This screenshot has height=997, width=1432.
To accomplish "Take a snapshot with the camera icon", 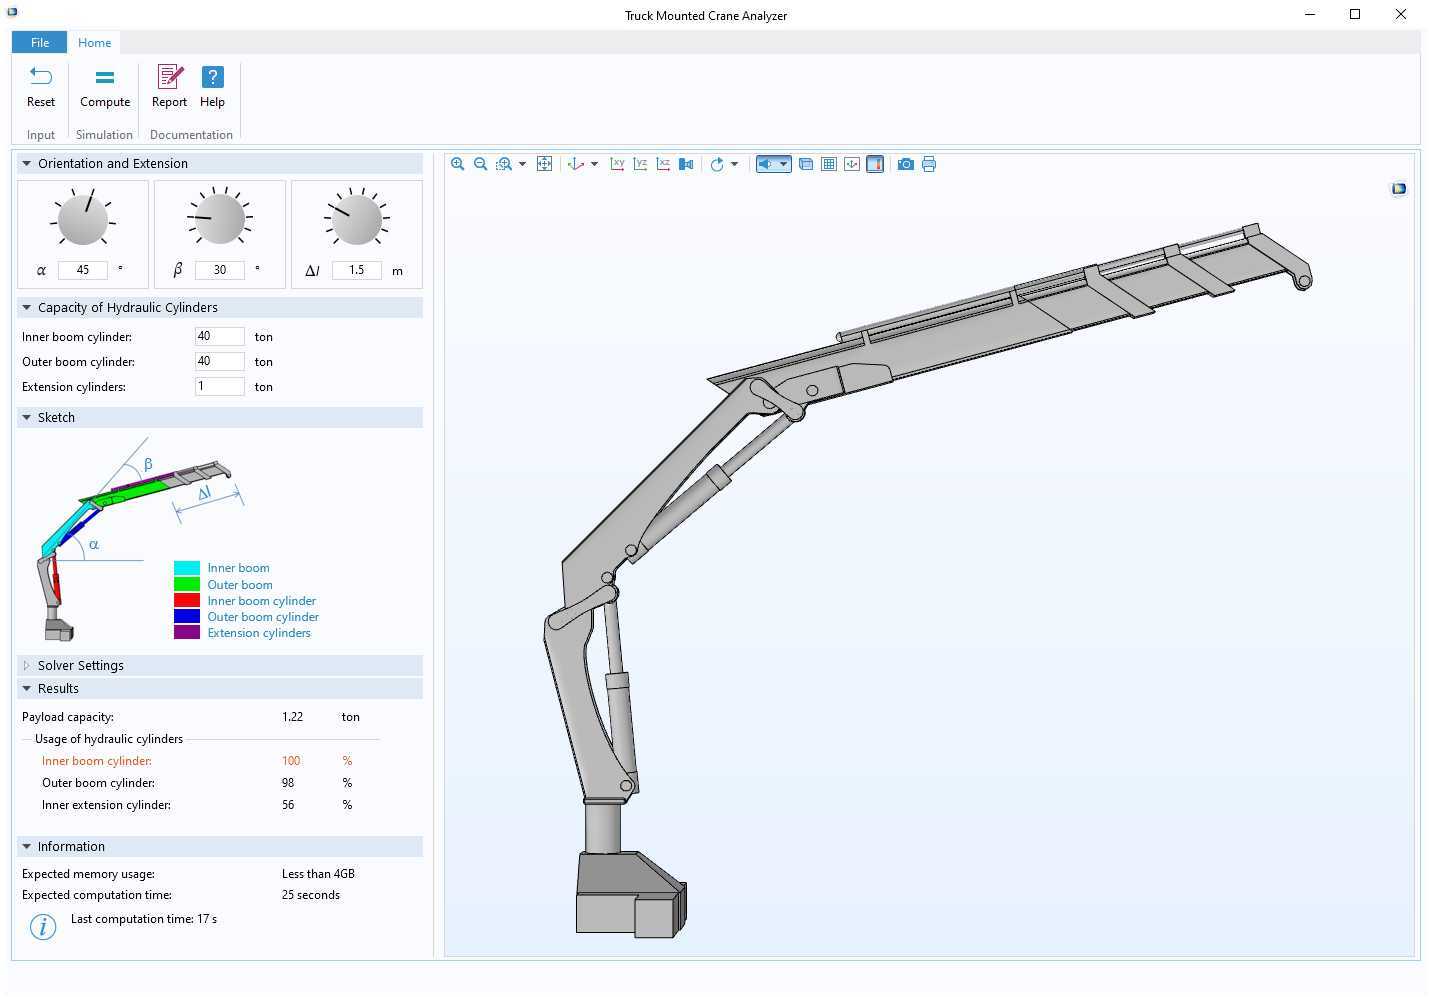I will [x=905, y=164].
